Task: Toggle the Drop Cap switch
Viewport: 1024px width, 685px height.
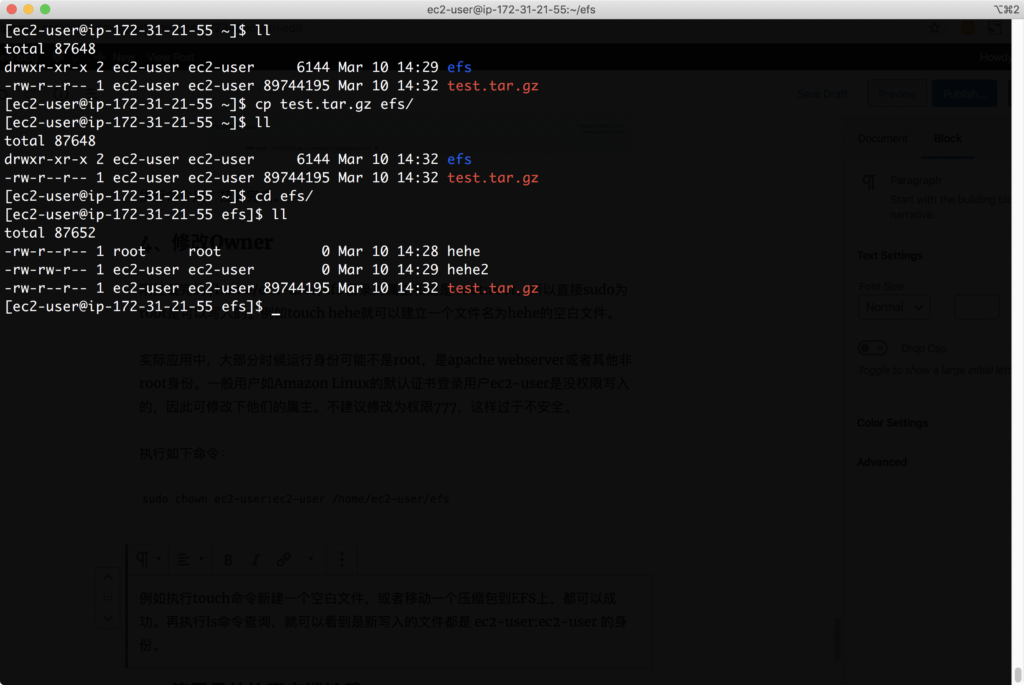Action: (873, 348)
